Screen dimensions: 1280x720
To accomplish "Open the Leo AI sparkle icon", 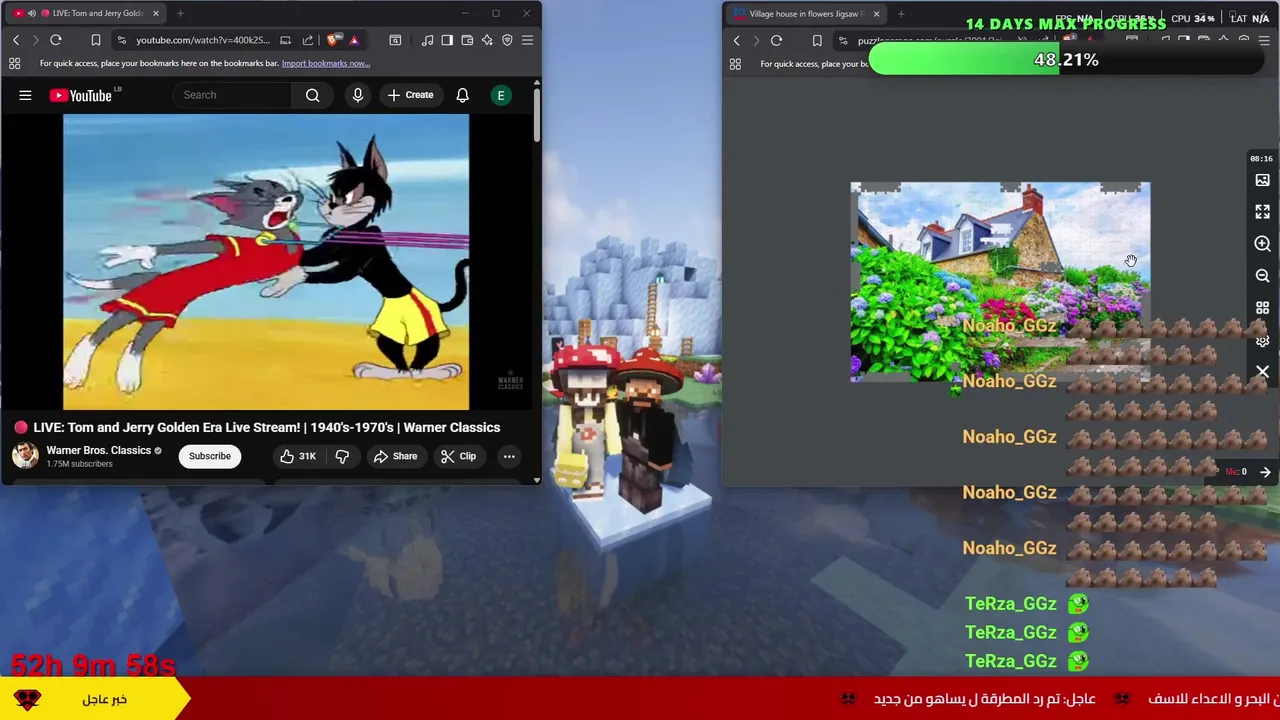I will [x=487, y=40].
